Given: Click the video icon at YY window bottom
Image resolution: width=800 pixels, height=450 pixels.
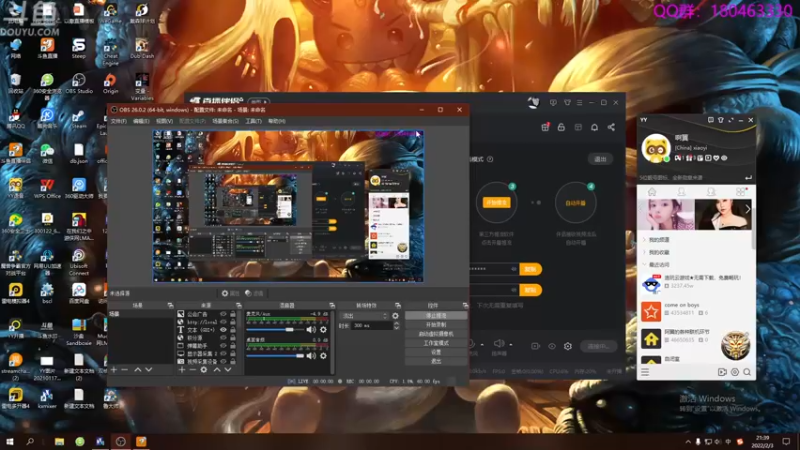Looking at the screenshot, I should tap(722, 372).
